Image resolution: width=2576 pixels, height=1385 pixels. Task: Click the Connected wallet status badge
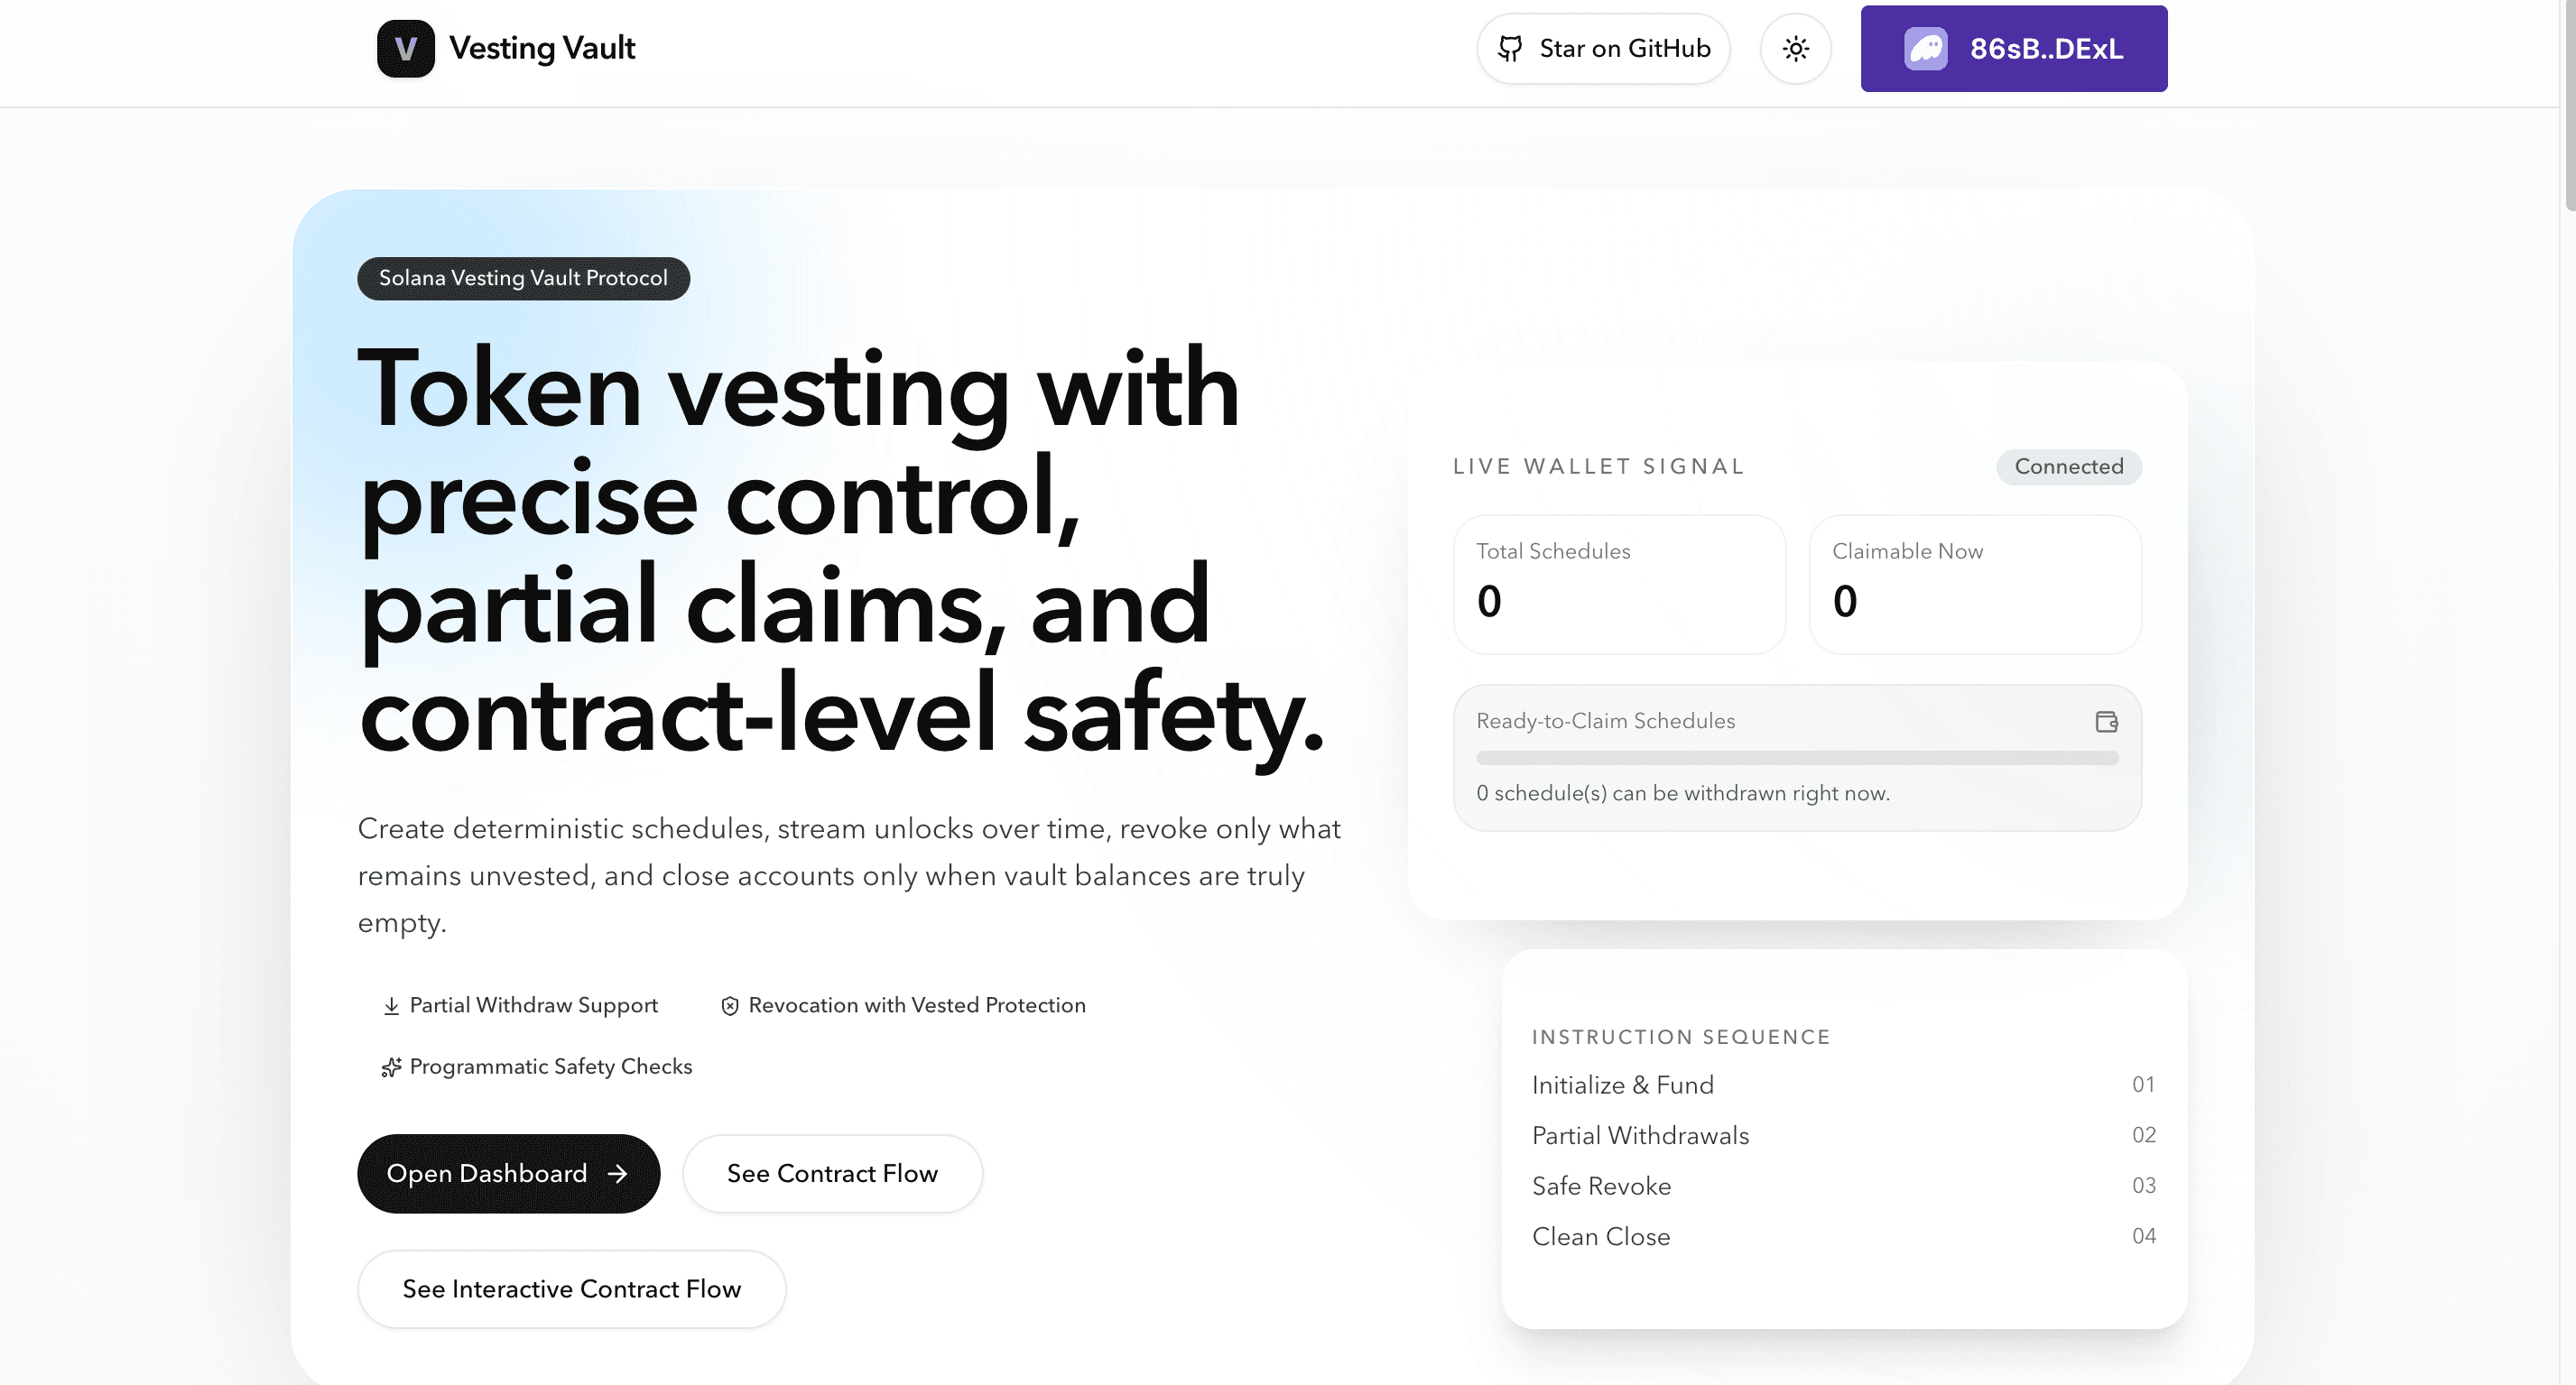tap(2068, 466)
